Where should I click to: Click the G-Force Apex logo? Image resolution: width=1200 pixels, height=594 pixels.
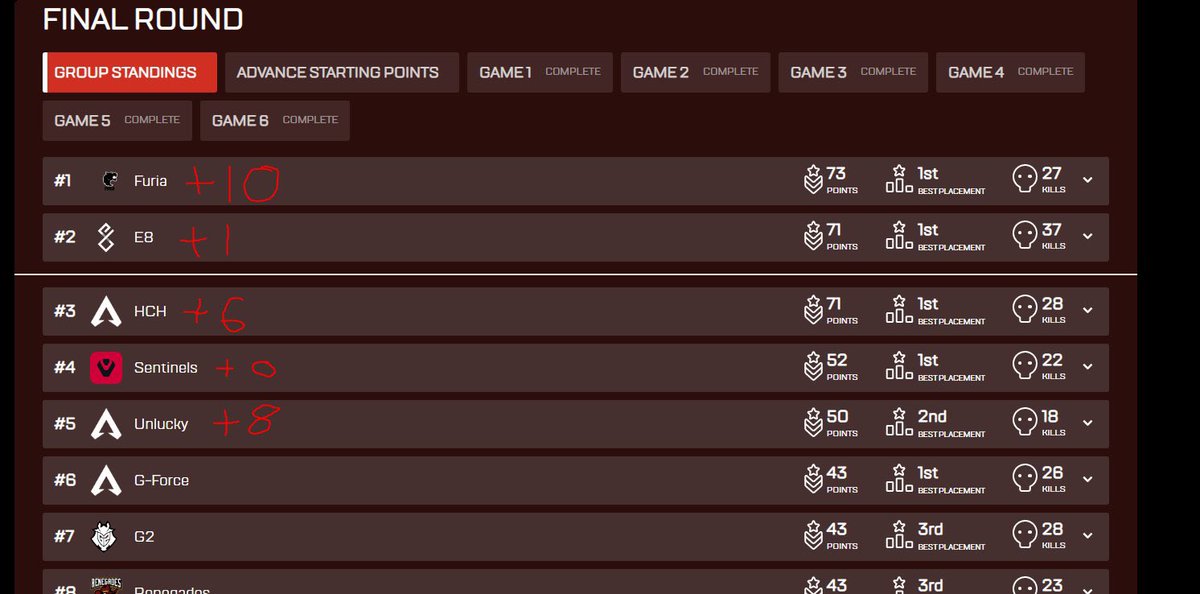point(107,480)
